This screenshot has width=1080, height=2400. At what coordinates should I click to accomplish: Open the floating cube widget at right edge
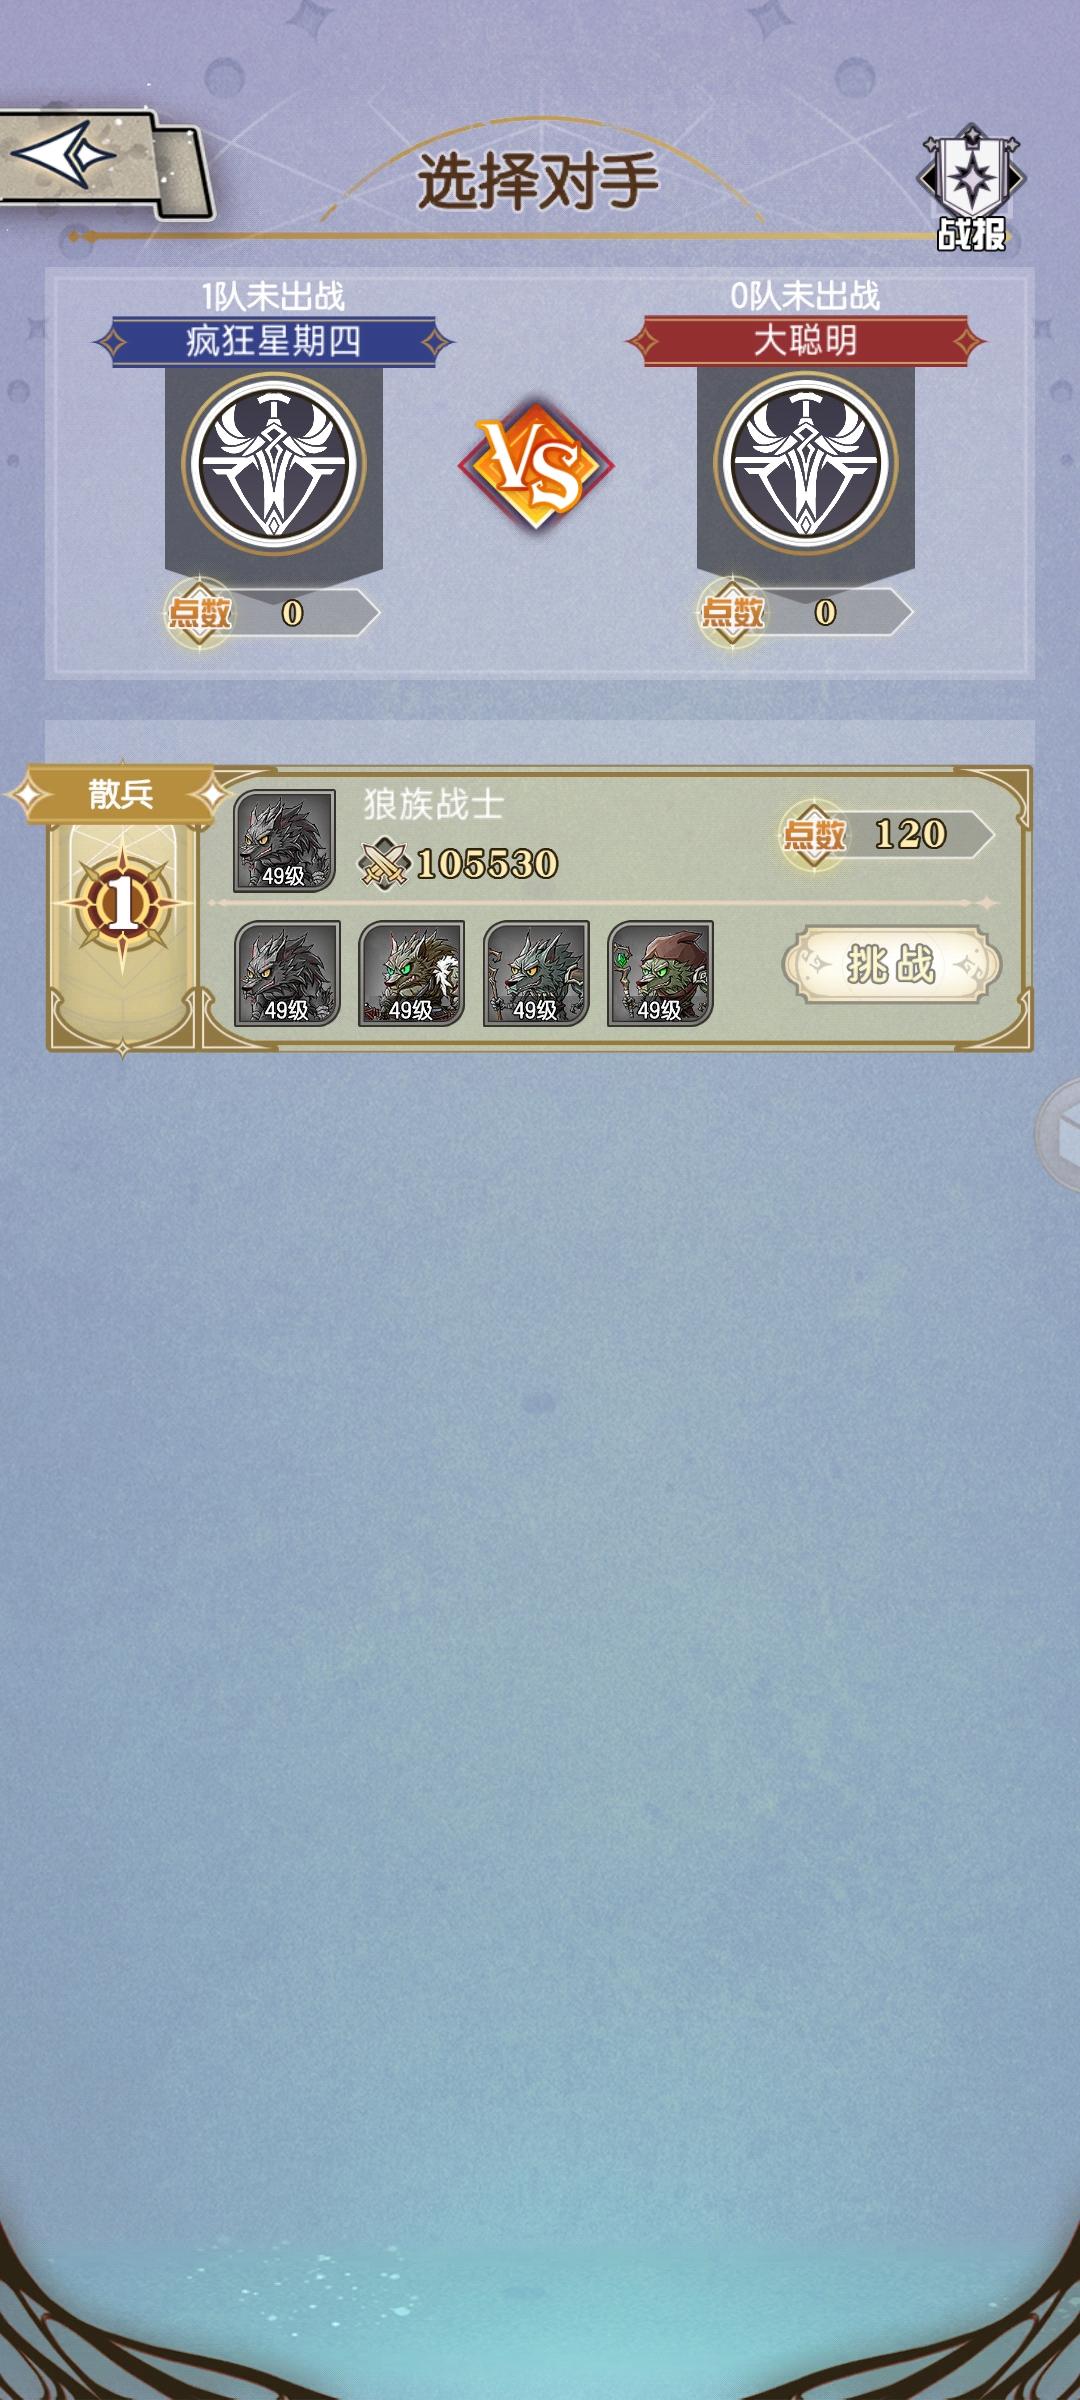click(x=1058, y=1135)
